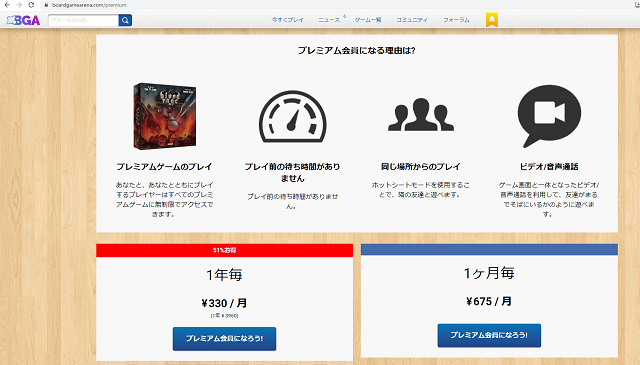Click the padlock site info icon
The image size is (640, 365).
pyautogui.click(x=46, y=5)
